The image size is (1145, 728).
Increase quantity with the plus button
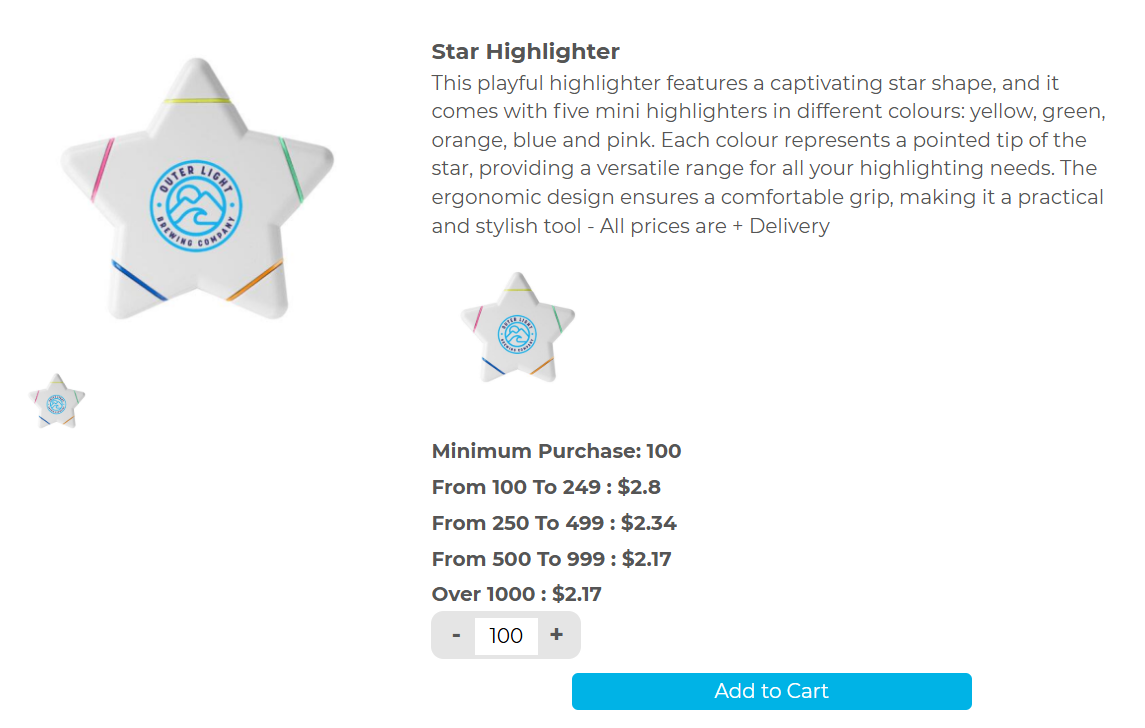point(557,635)
